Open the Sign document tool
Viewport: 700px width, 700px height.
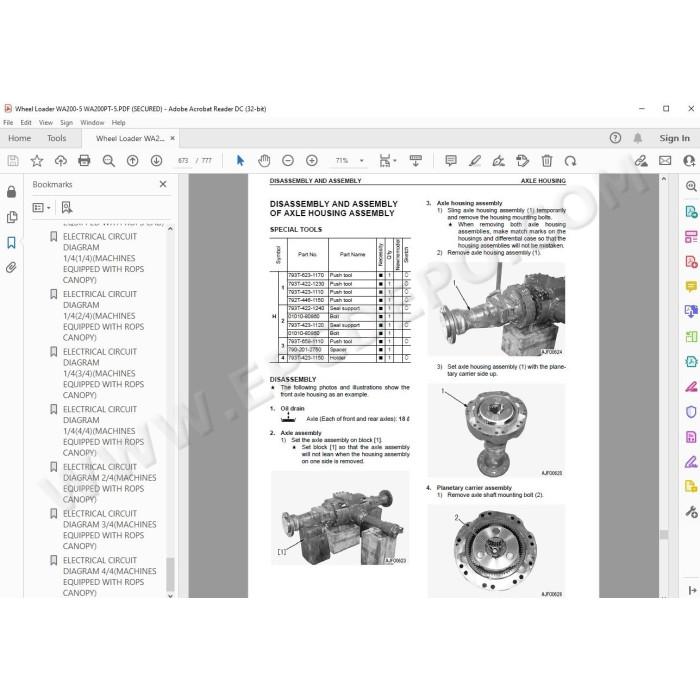pos(498,161)
